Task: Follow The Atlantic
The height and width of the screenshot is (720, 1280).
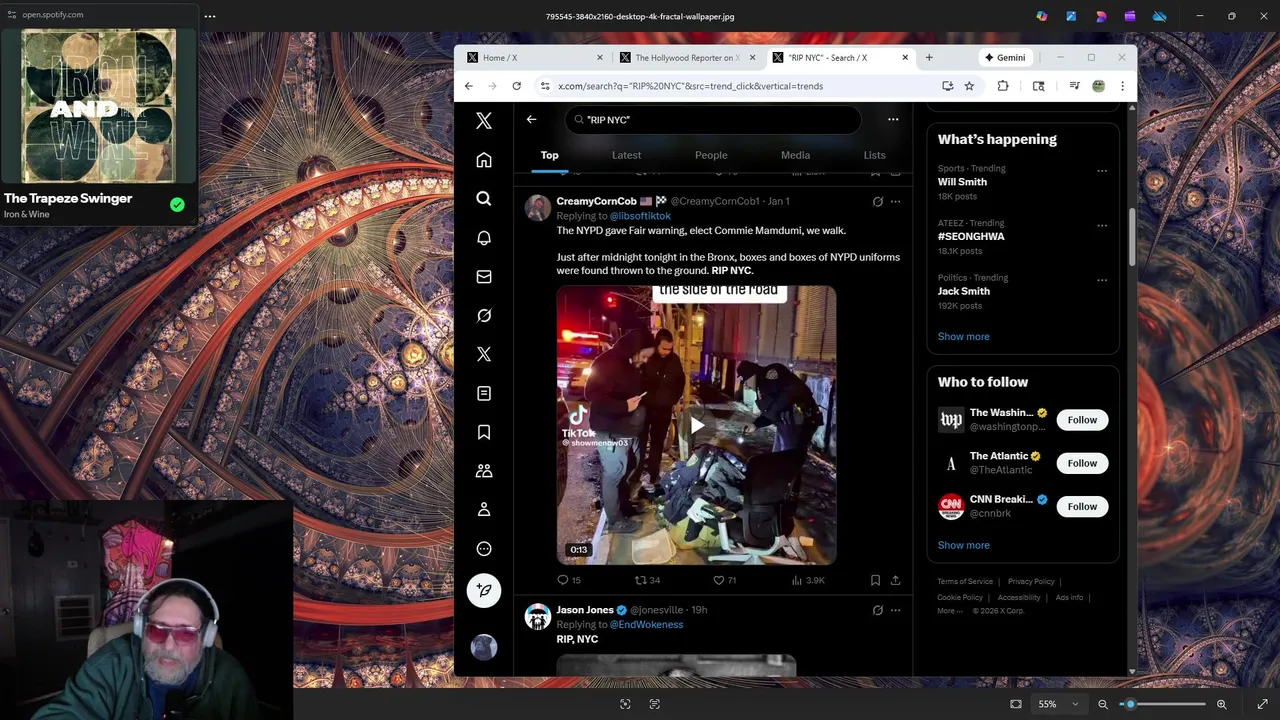Action: pos(1082,463)
